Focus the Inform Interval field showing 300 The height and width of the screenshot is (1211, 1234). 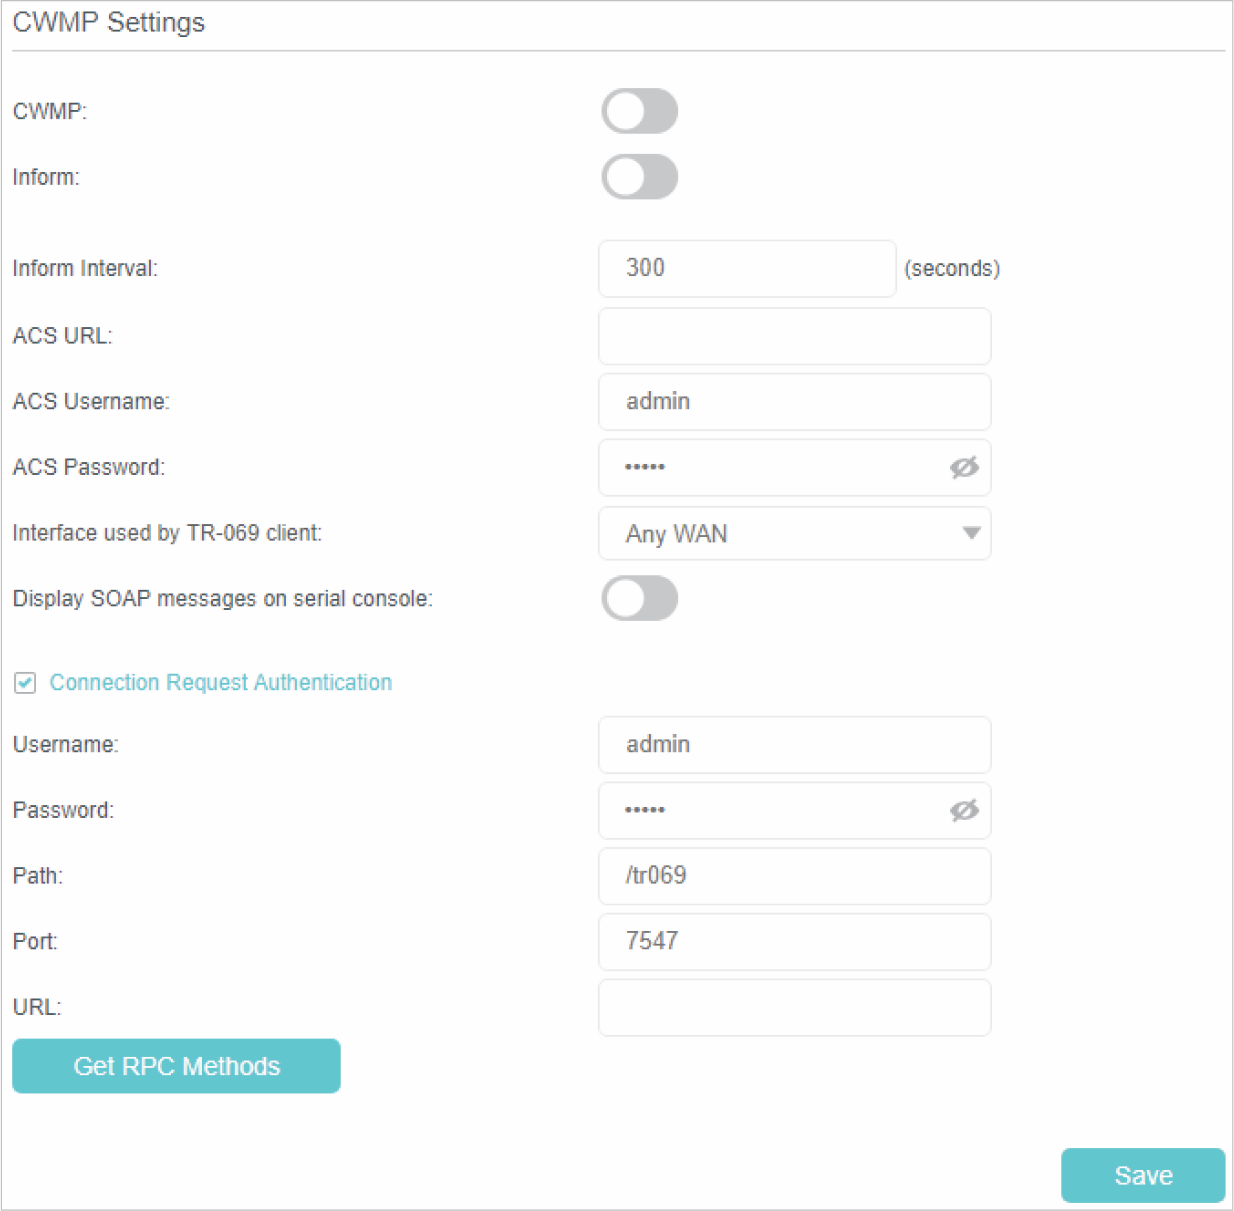(746, 269)
